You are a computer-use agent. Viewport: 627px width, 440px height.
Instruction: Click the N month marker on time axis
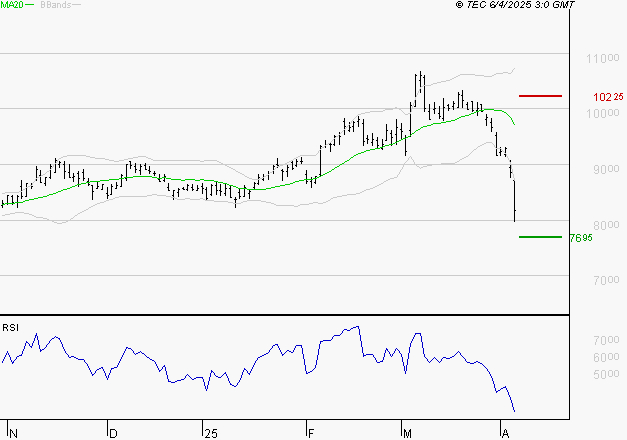[x=13, y=433]
